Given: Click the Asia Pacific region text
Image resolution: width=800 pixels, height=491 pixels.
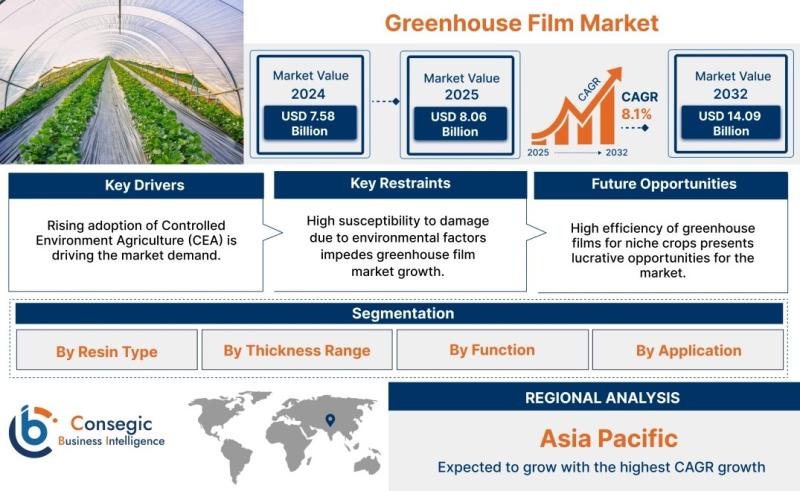Looking at the screenshot, I should [x=609, y=438].
